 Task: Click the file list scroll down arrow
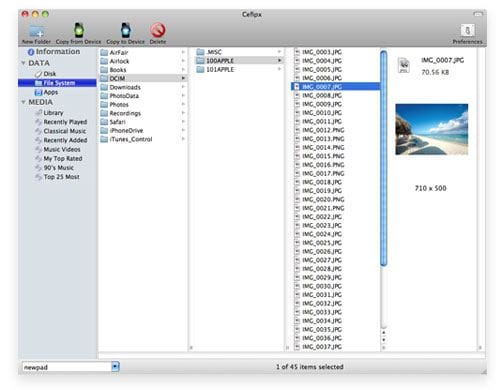click(x=384, y=340)
